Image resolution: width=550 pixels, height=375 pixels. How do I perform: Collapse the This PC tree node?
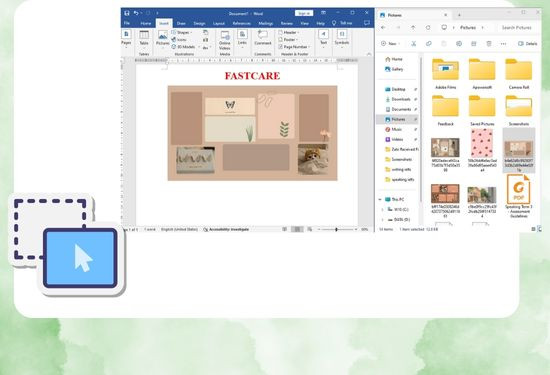click(380, 199)
